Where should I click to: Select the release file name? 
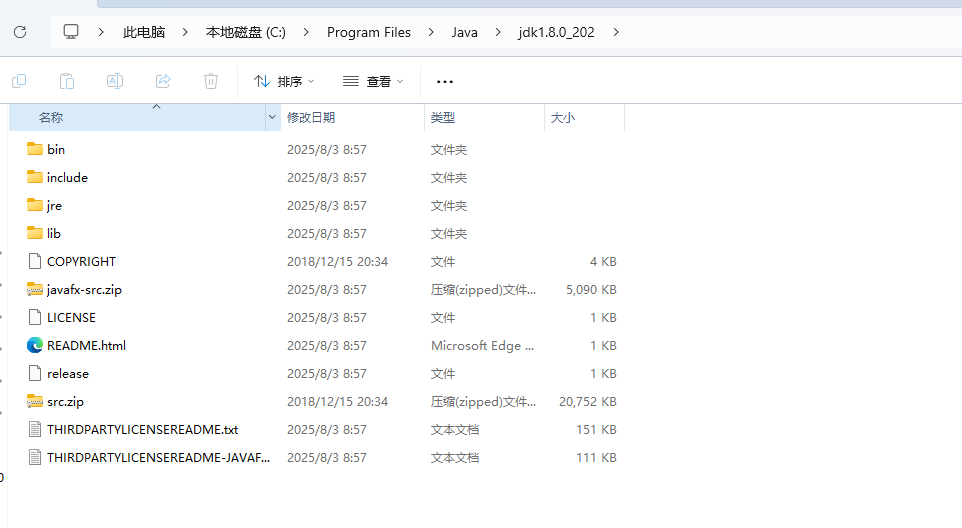[x=68, y=374]
